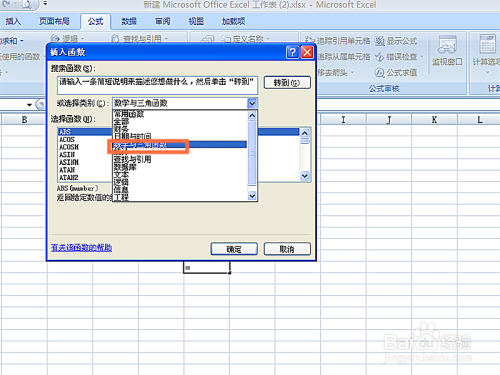This screenshot has height=375, width=500.
Task: Switch to the 插入 ribbon tab
Action: [x=13, y=22]
